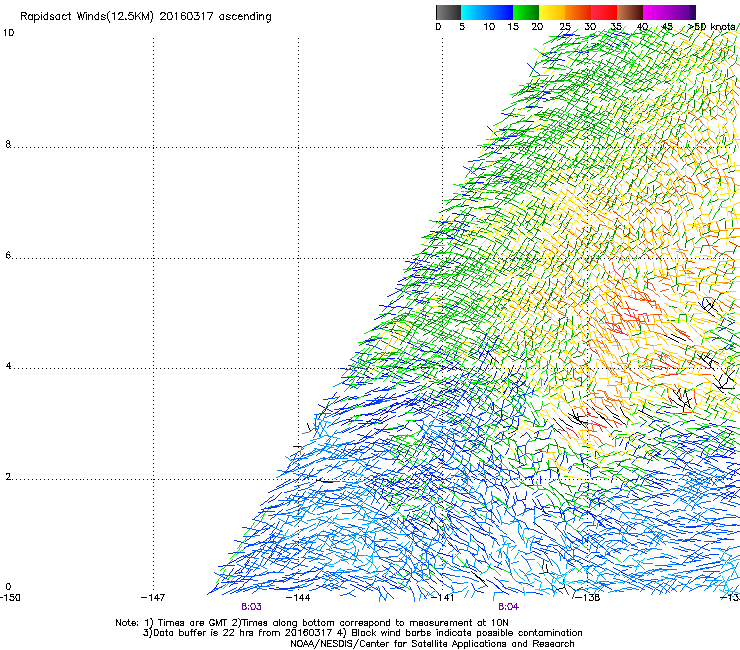Click the title "Rapidscat Winds(12.5KM) 20160317 ascending"

click(x=146, y=17)
